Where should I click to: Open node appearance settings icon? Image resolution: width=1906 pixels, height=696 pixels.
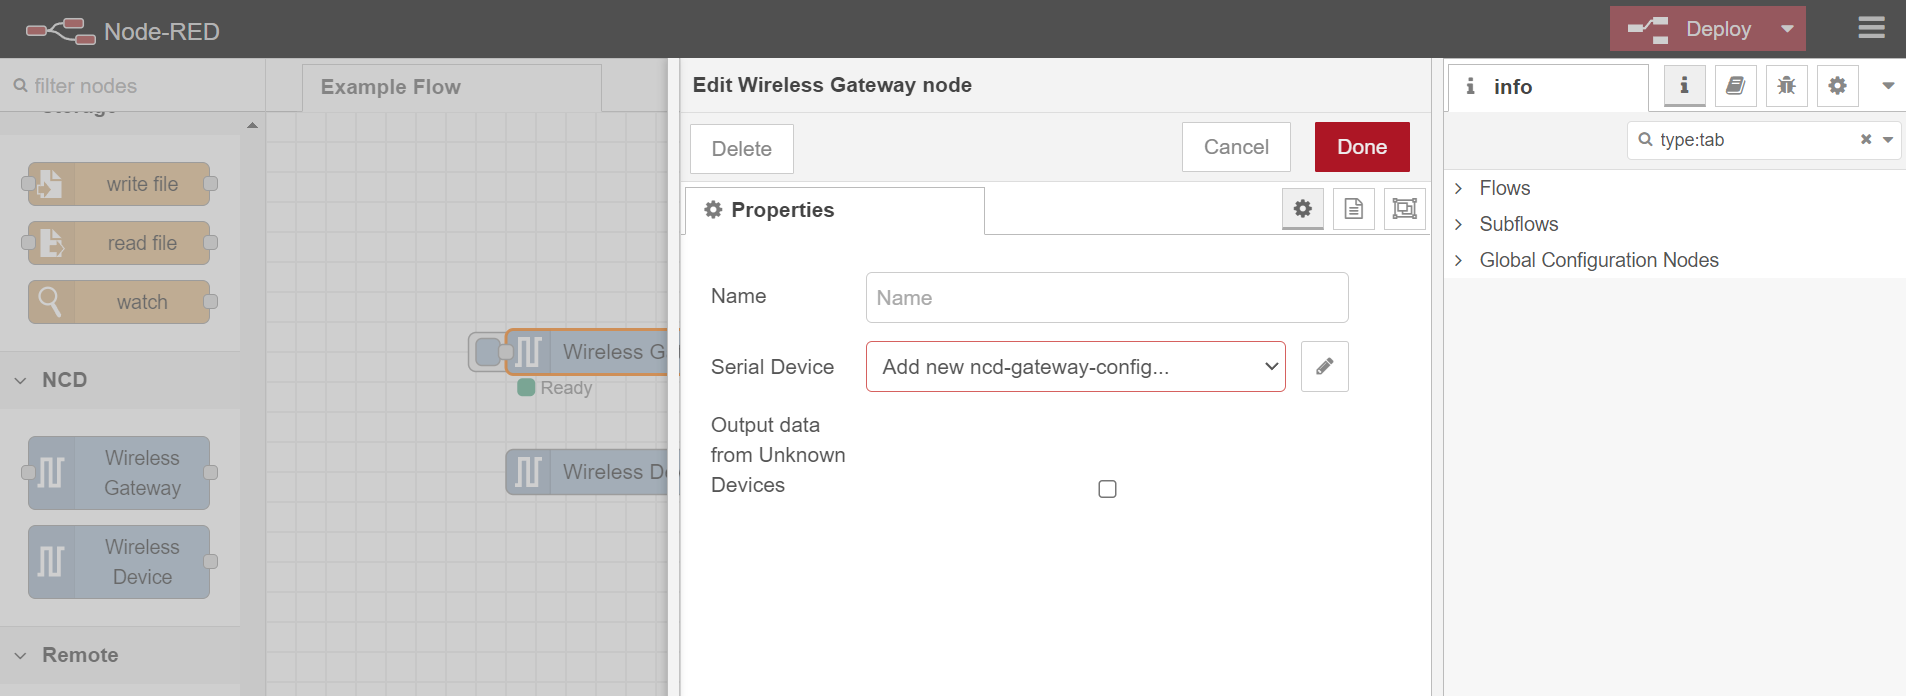(x=1404, y=209)
